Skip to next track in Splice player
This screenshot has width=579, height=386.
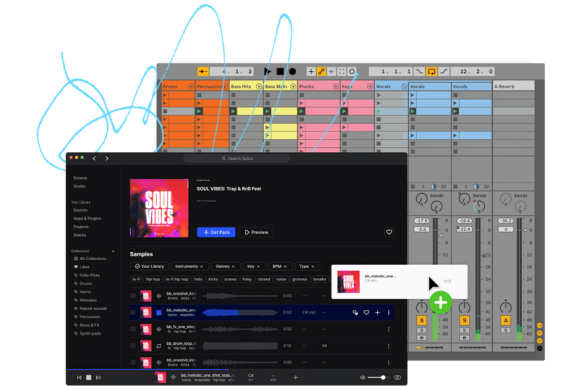point(98,377)
